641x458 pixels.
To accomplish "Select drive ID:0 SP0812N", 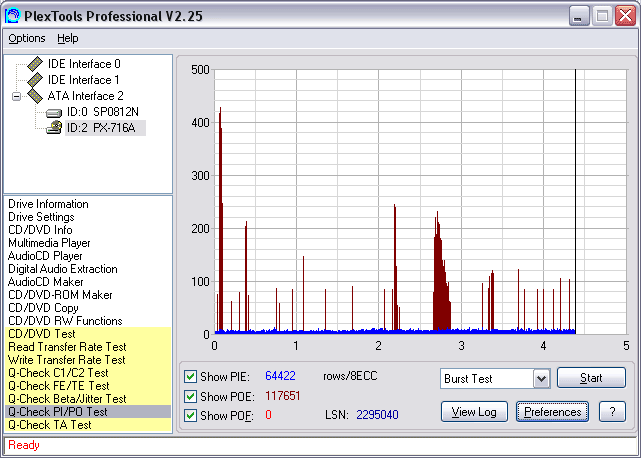I will 103,112.
